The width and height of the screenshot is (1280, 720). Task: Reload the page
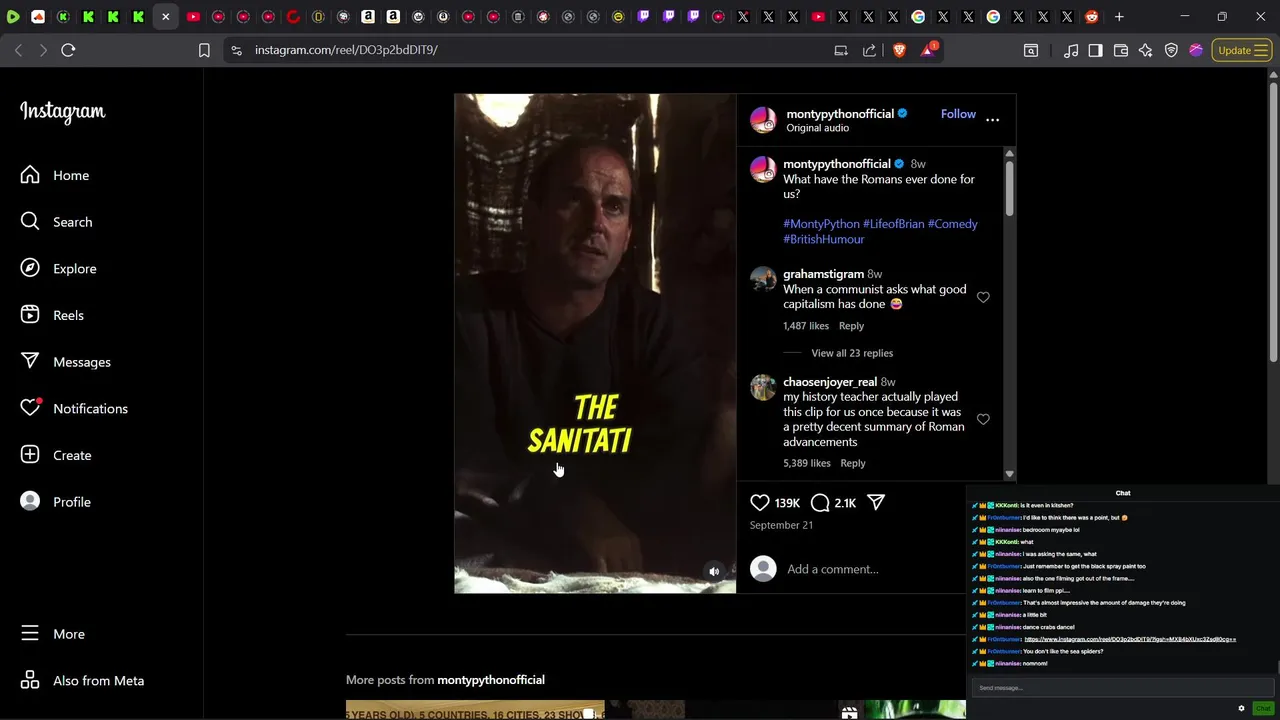(68, 50)
